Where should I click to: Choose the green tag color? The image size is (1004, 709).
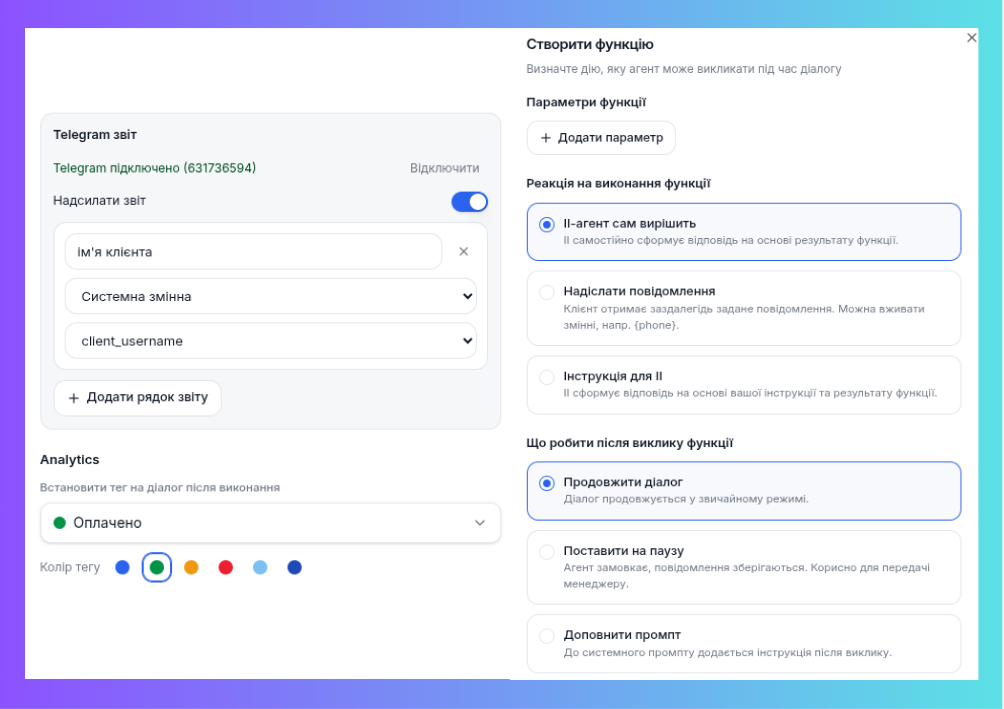157,567
